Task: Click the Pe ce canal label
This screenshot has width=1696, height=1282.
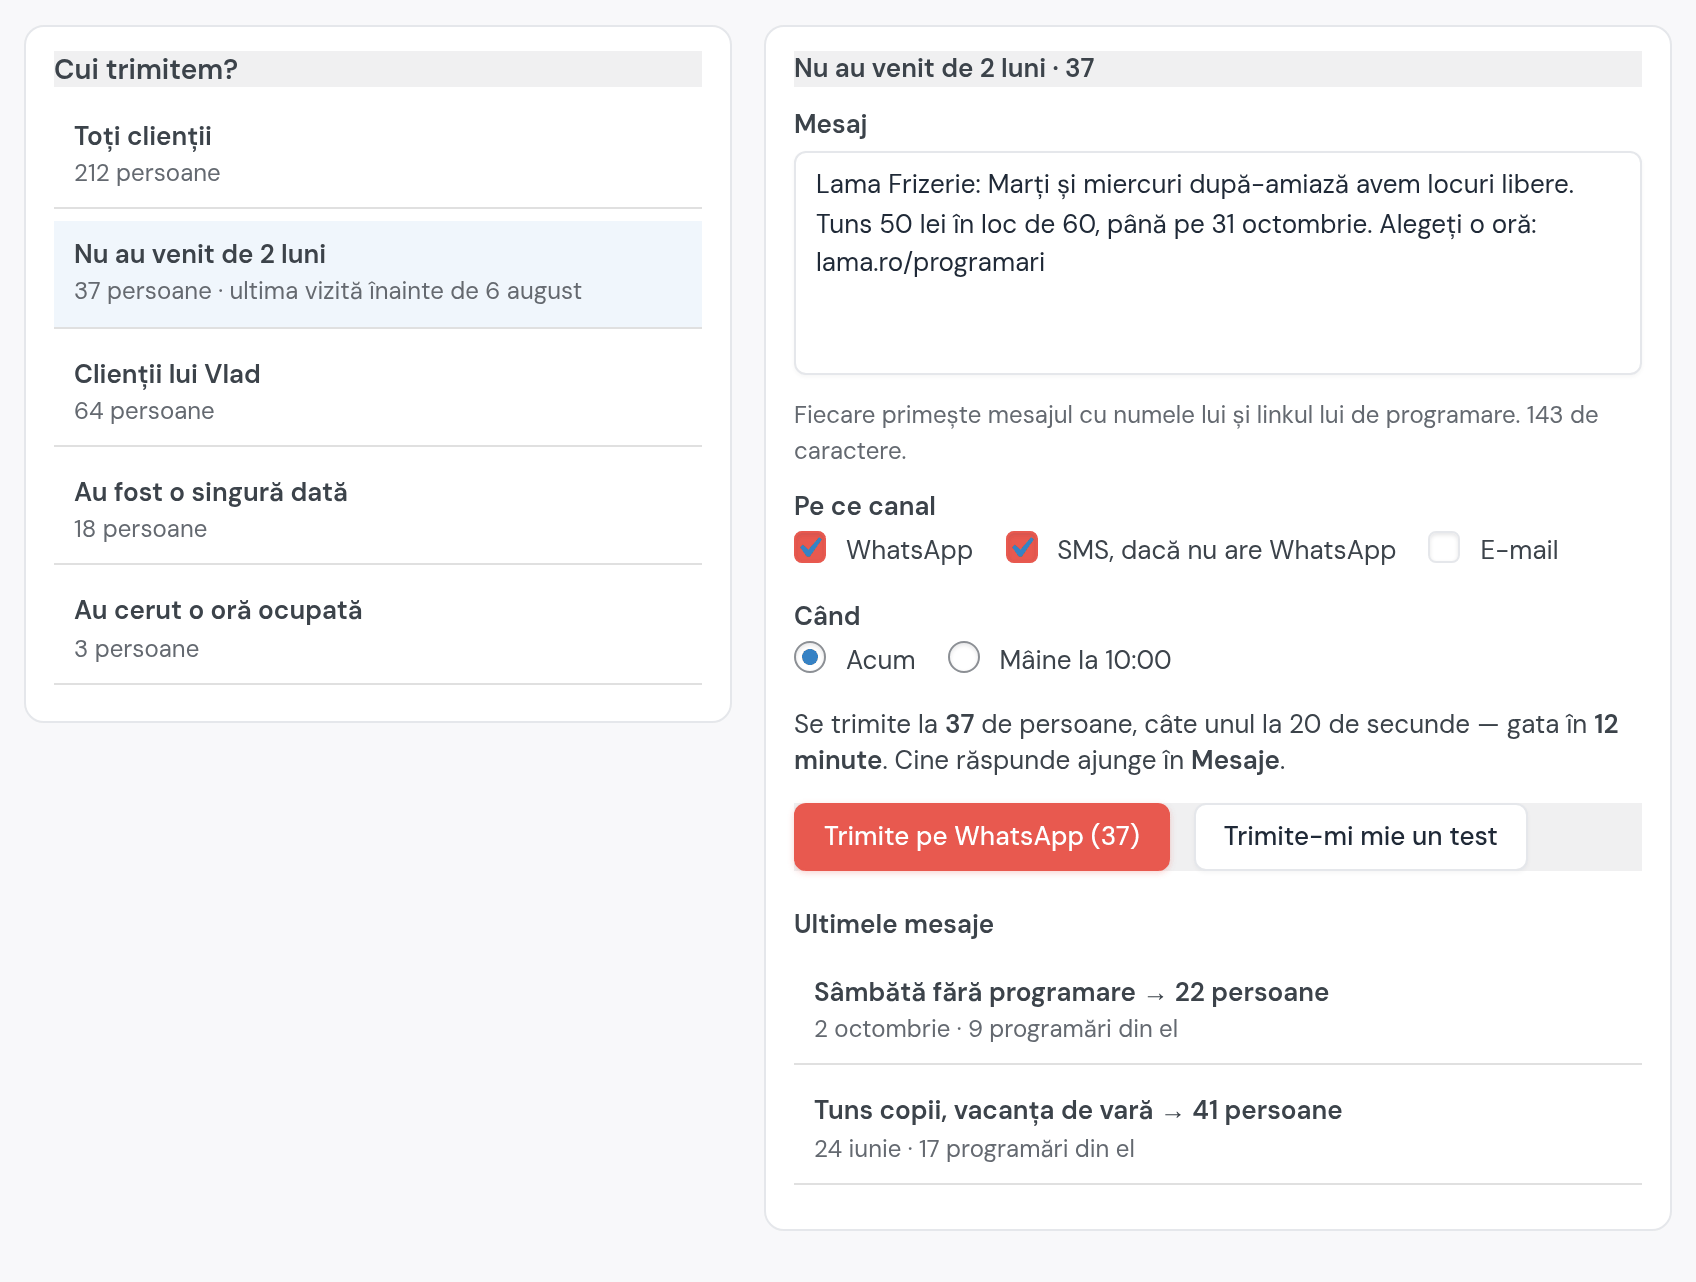Action: [865, 506]
